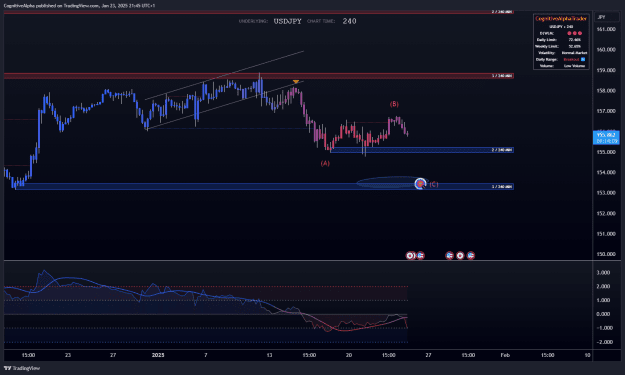The width and height of the screenshot is (625, 375).
Task: Click the 240 chart time value
Action: click(349, 21)
